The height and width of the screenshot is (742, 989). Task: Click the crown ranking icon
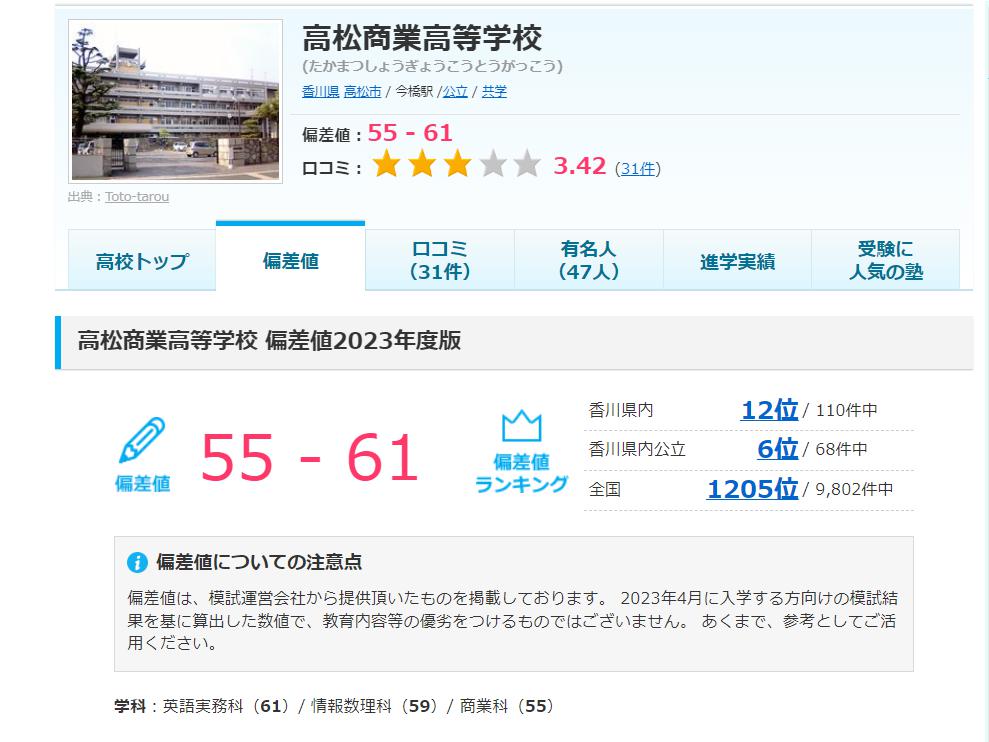521,427
